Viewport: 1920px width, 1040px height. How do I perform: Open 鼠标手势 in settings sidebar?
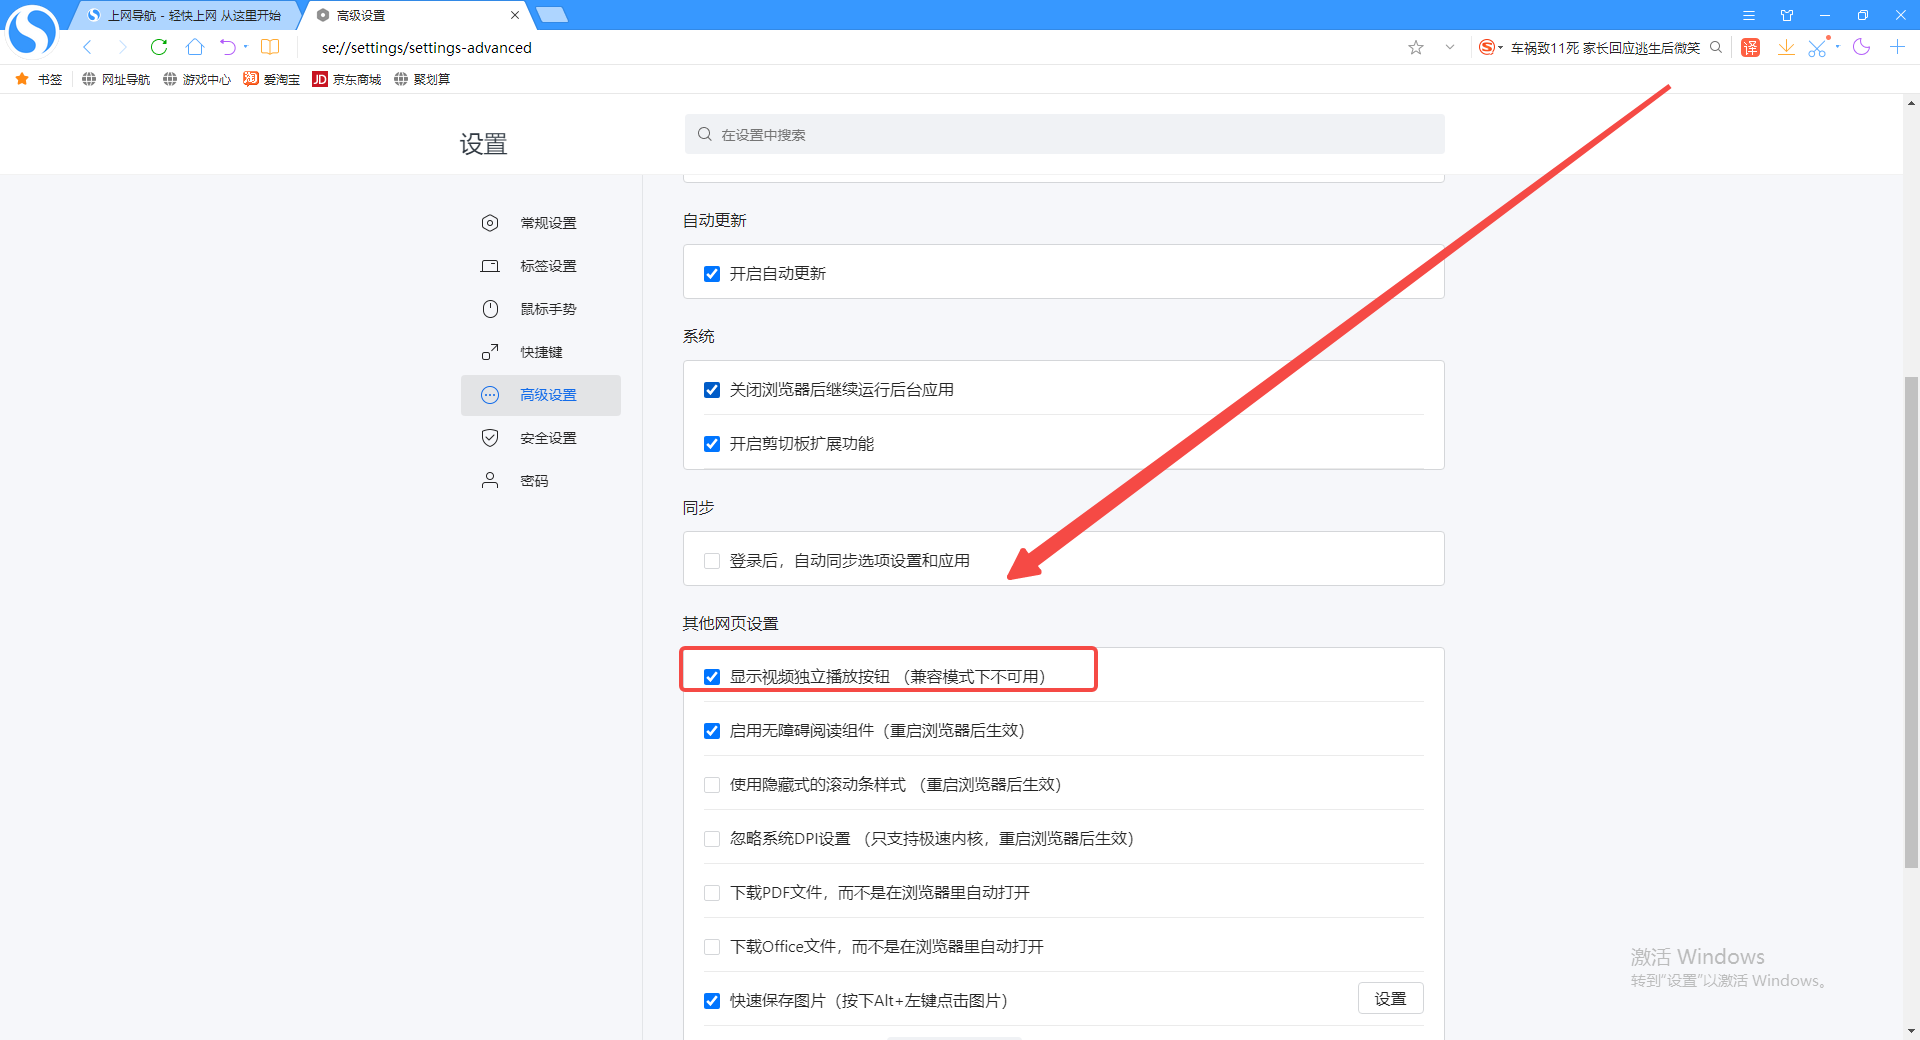[x=541, y=309]
